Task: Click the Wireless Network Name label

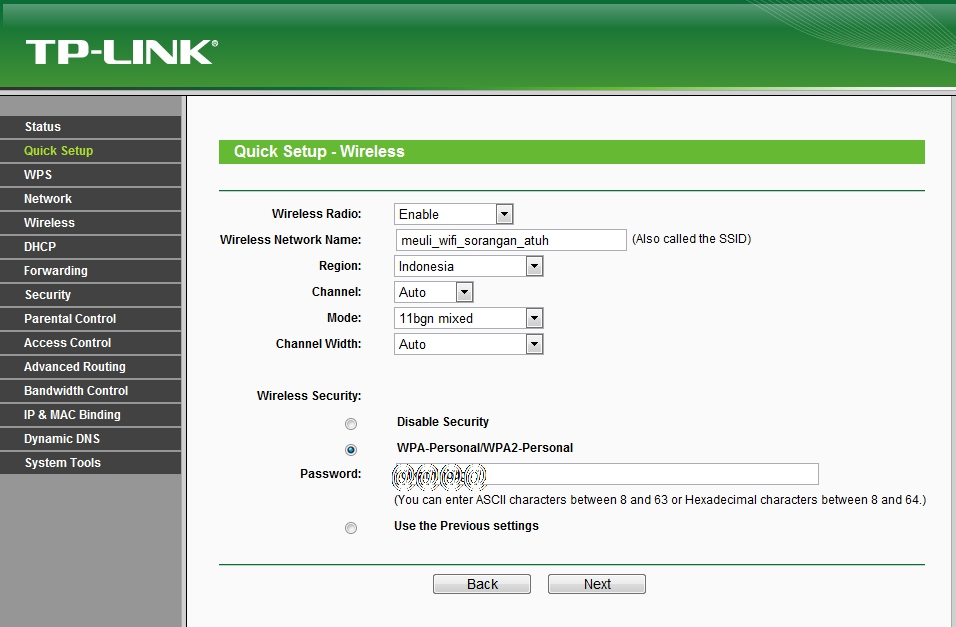Action: (x=290, y=240)
